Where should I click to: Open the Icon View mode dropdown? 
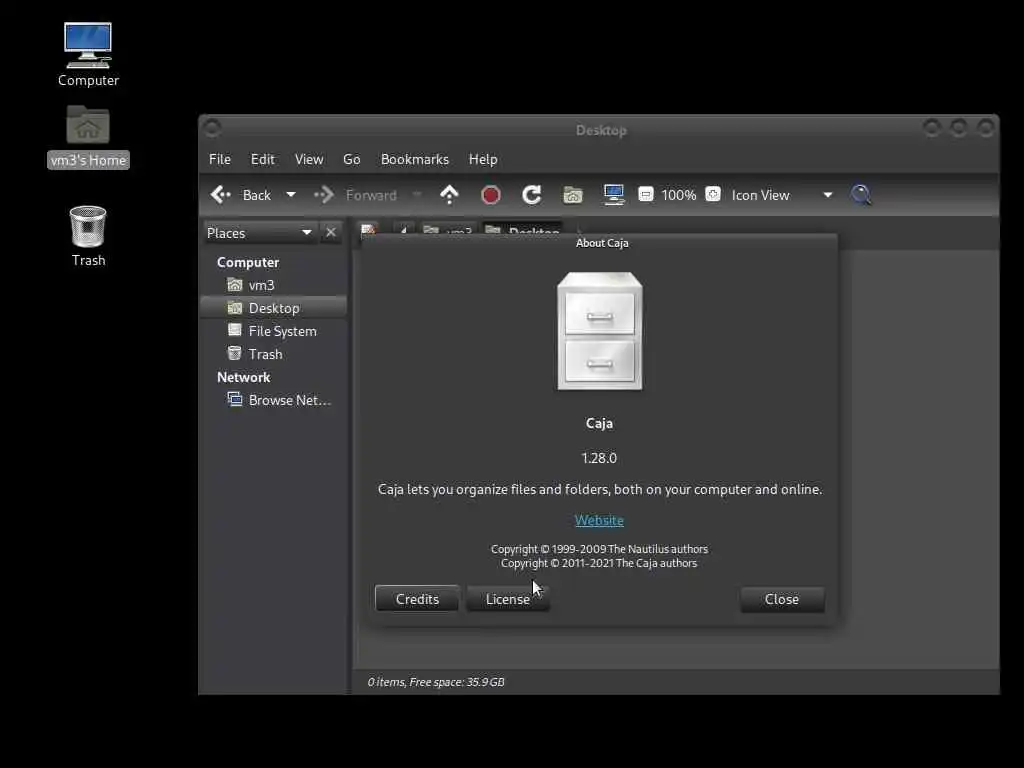[x=782, y=195]
